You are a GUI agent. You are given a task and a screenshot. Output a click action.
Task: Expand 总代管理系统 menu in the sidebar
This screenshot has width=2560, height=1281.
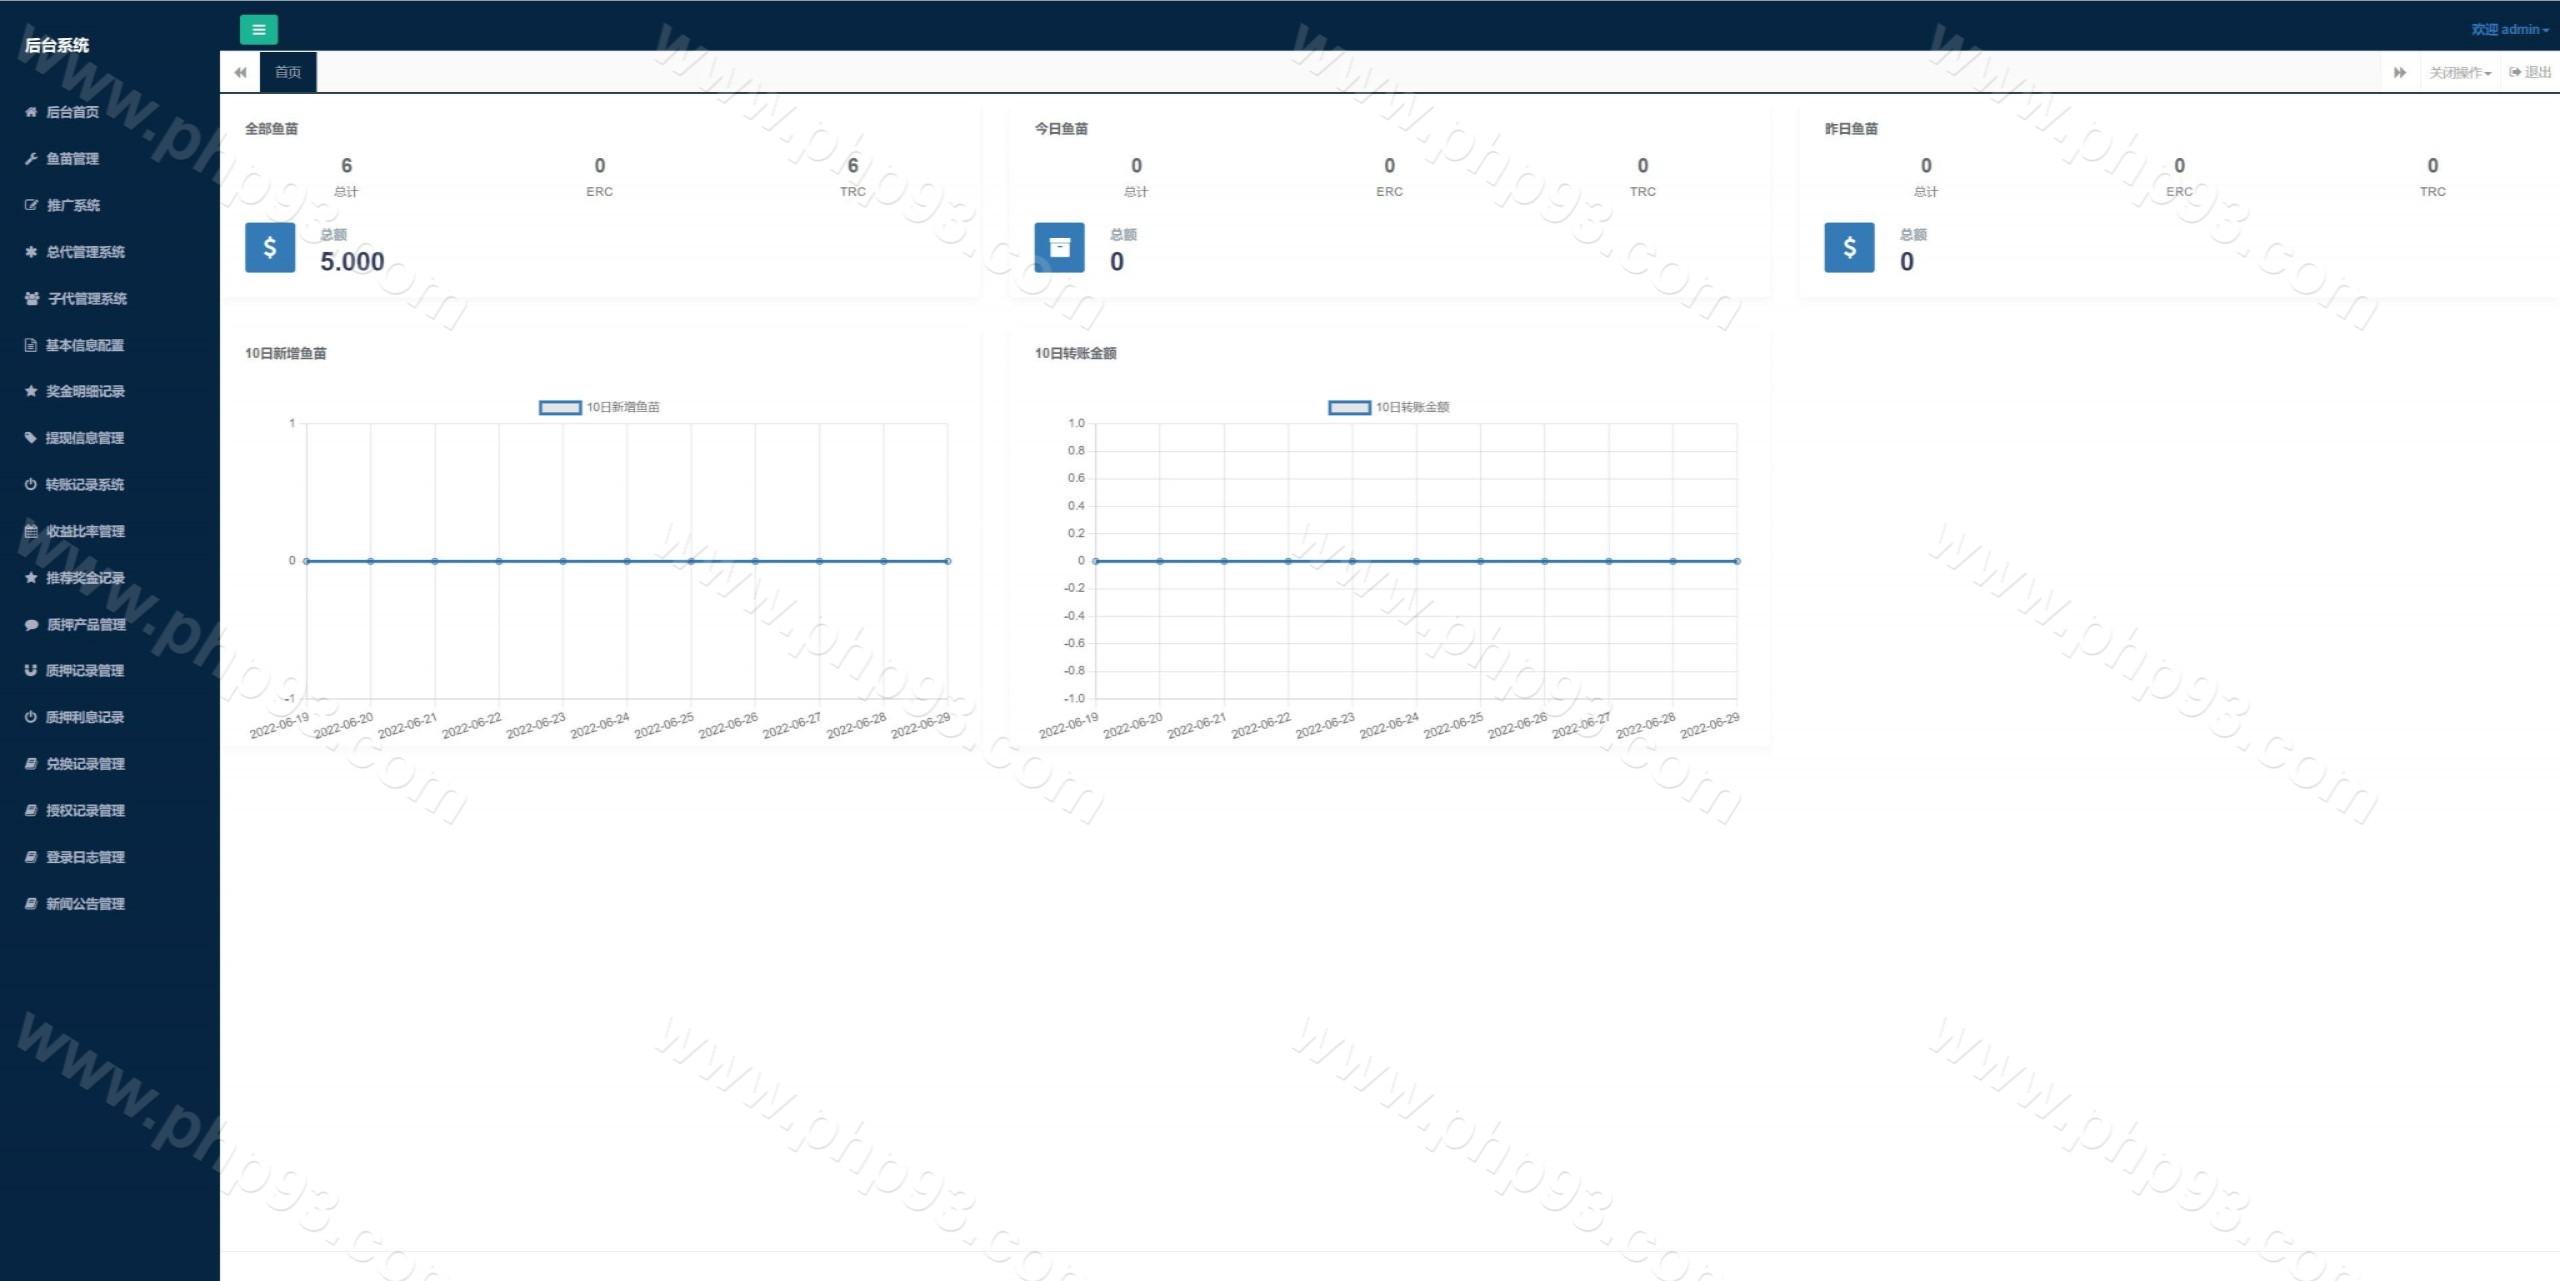click(x=85, y=252)
